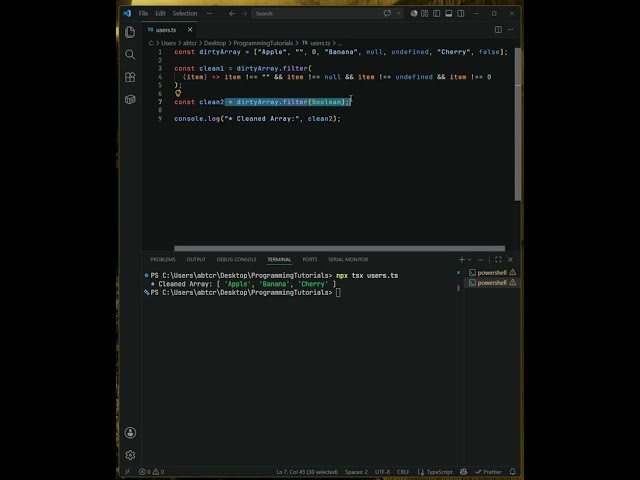Switch to the Output panel tab
640x480 pixels.
click(x=196, y=260)
